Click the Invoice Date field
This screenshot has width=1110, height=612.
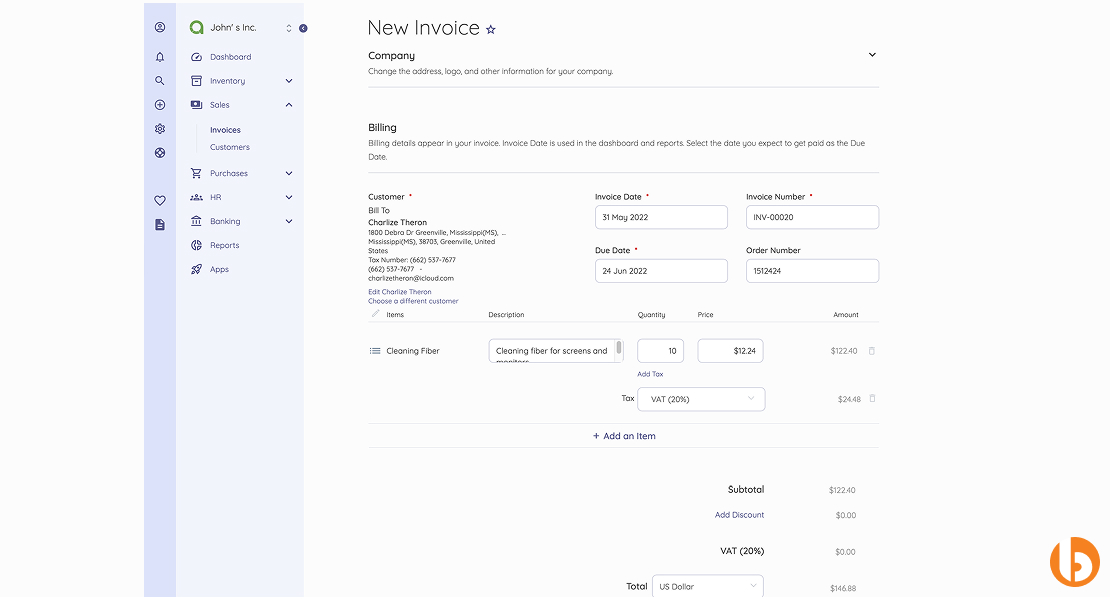click(661, 217)
